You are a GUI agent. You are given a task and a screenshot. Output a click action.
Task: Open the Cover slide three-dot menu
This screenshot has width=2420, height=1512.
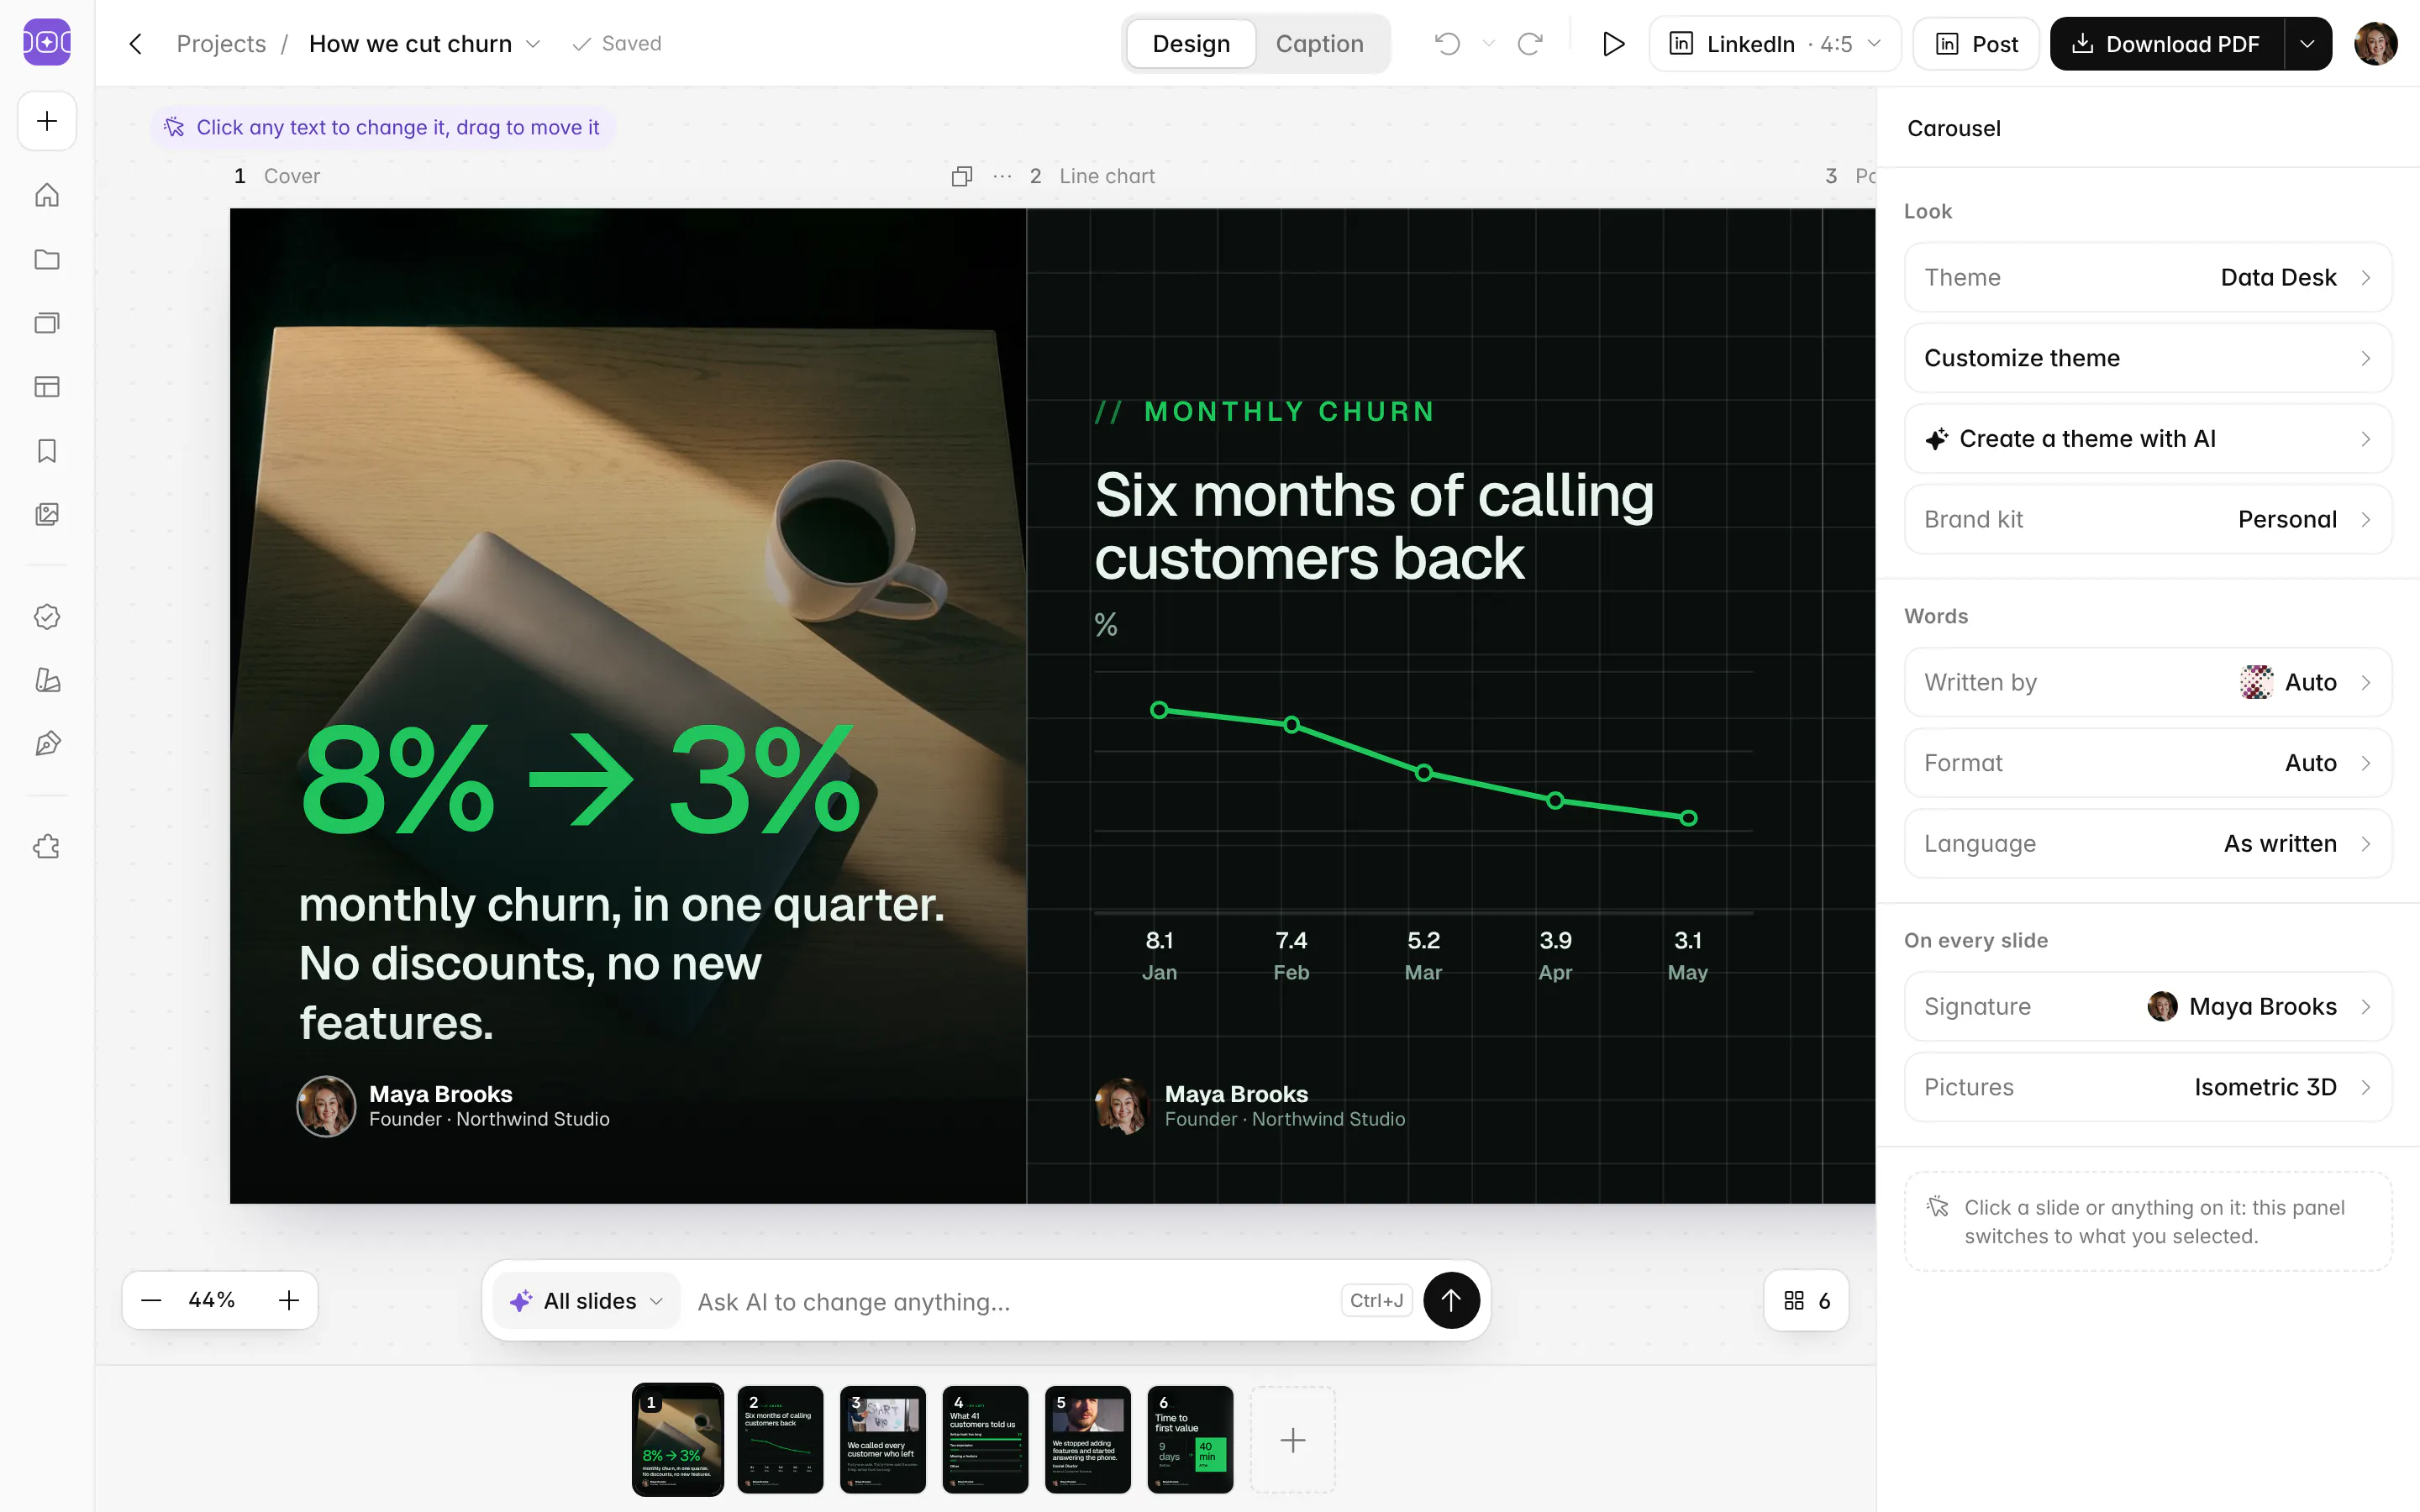click(x=1002, y=176)
